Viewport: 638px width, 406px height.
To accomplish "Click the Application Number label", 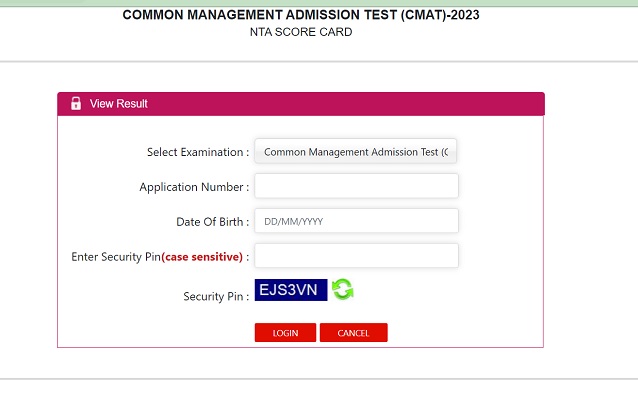I will pos(193,187).
